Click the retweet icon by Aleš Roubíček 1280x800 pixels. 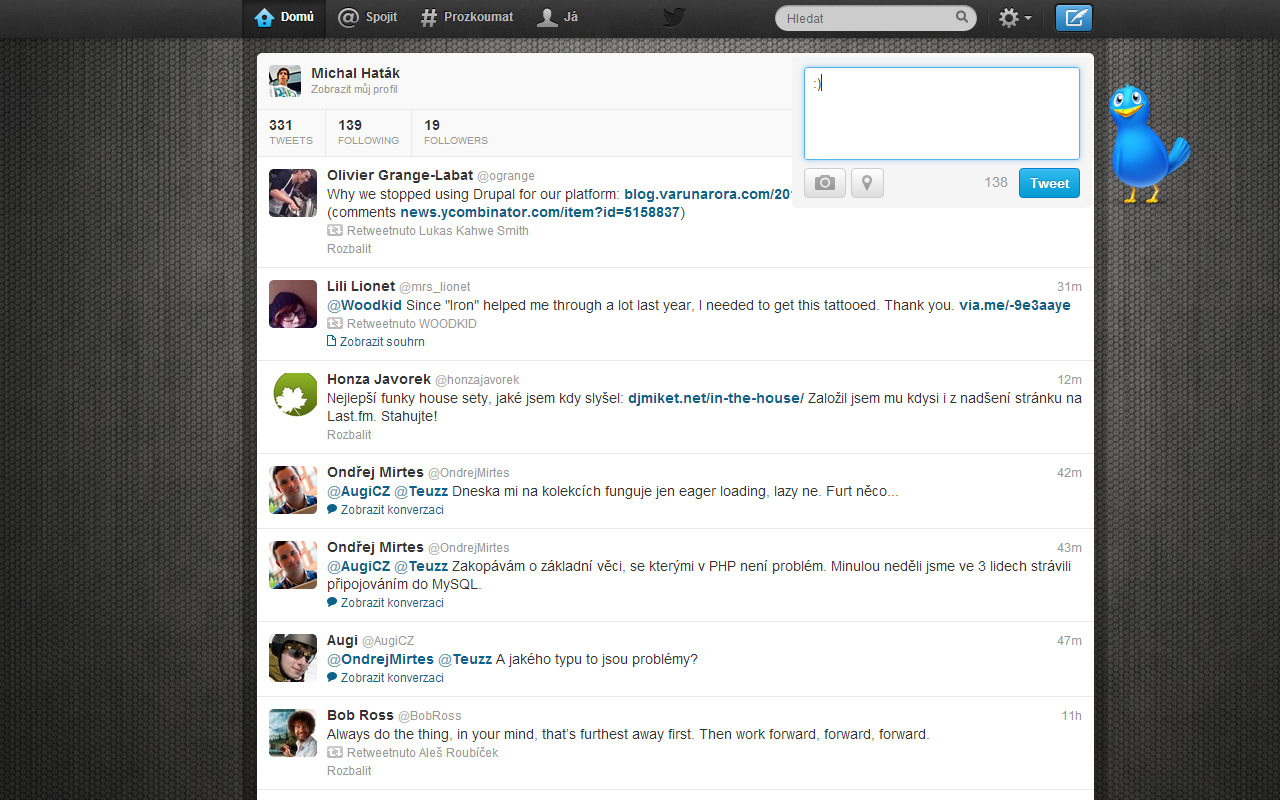click(335, 753)
